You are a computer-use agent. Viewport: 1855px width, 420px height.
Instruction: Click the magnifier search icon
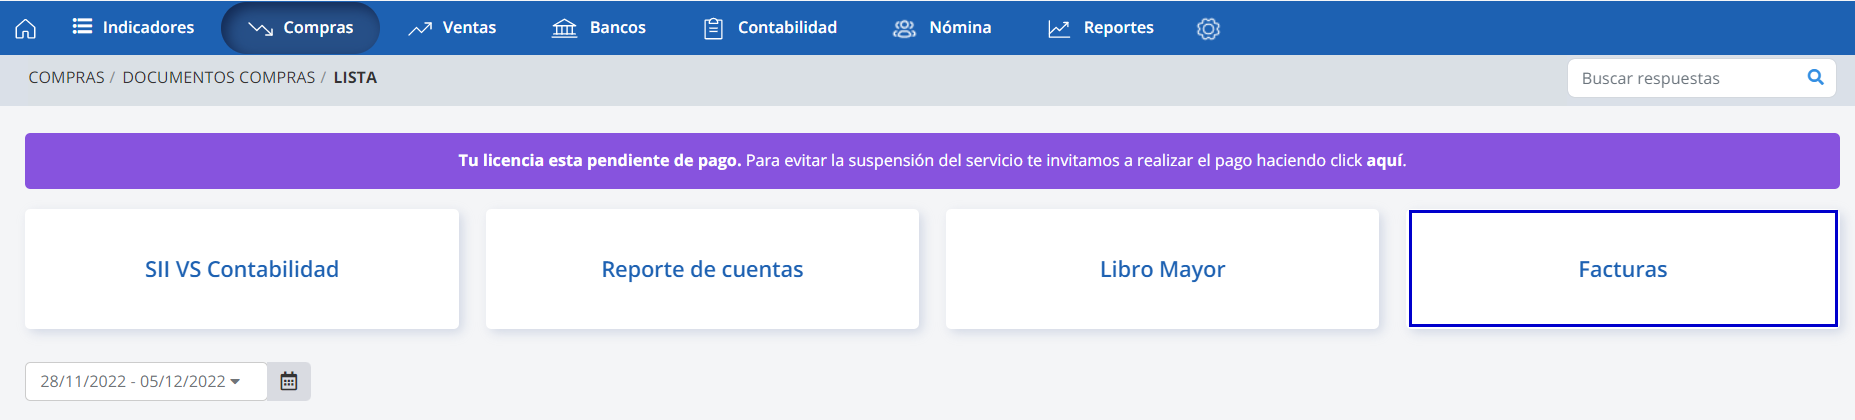[1815, 78]
